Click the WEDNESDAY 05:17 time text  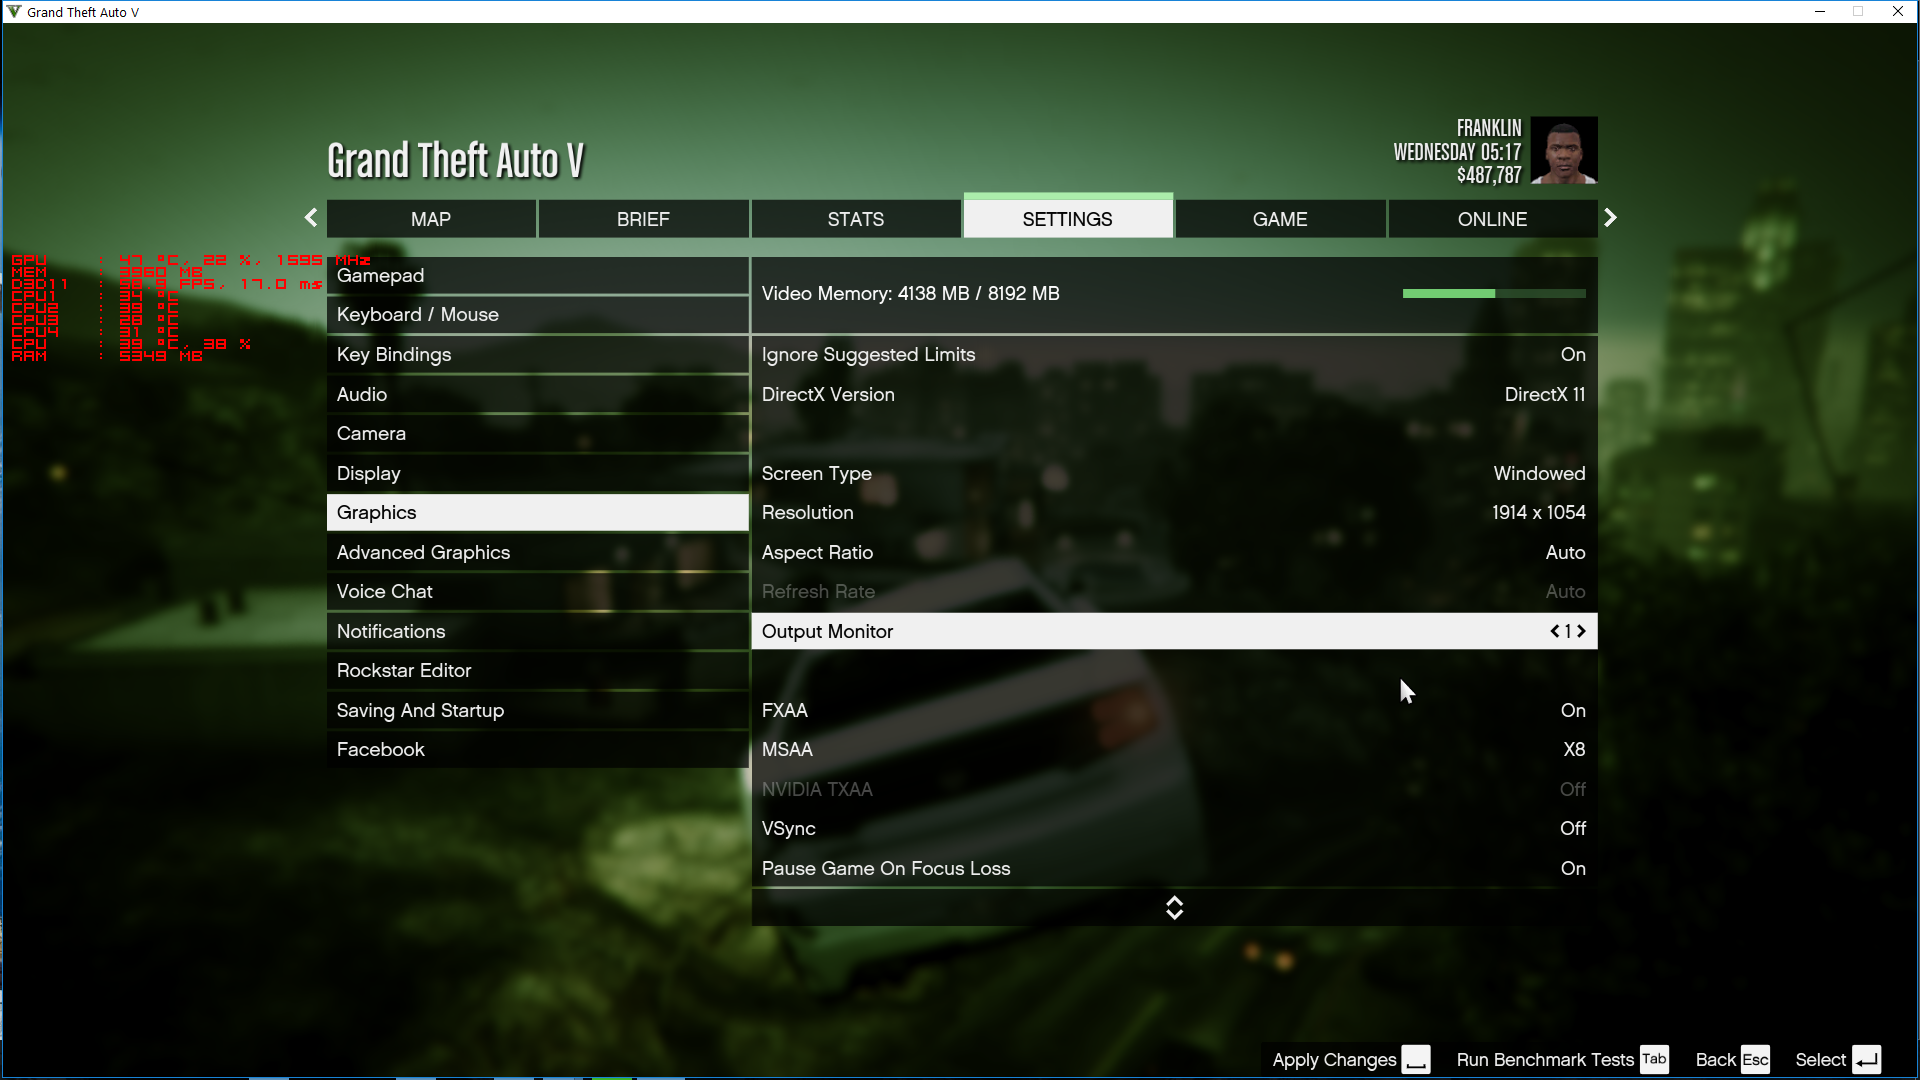[1457, 152]
